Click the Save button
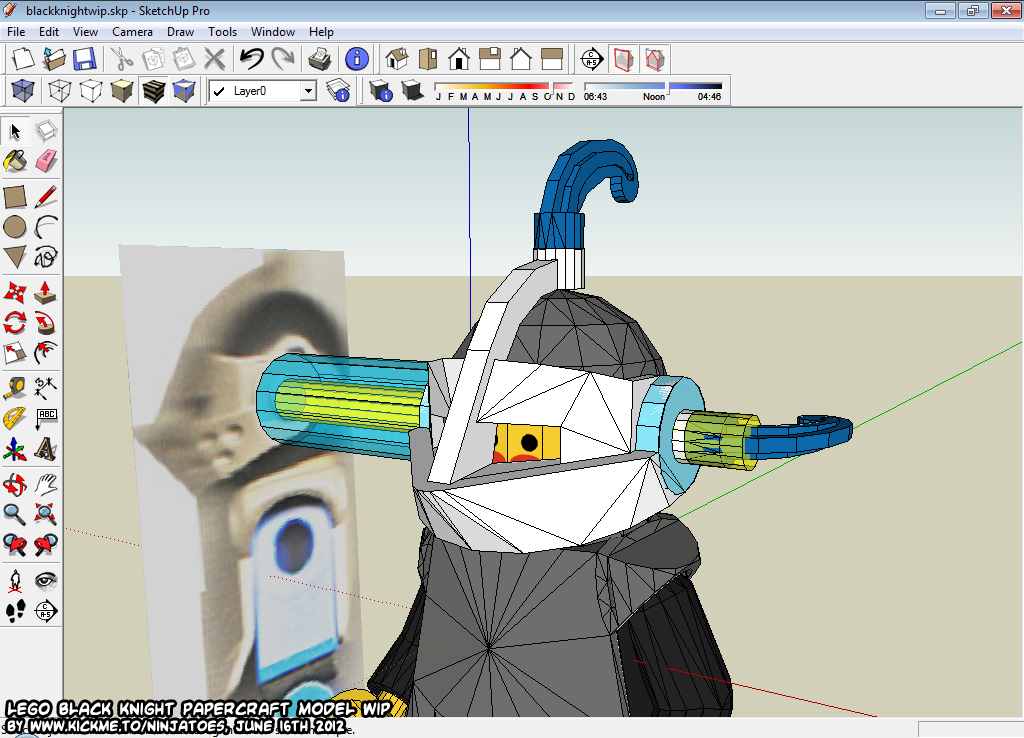This screenshot has width=1024, height=738. (x=84, y=59)
